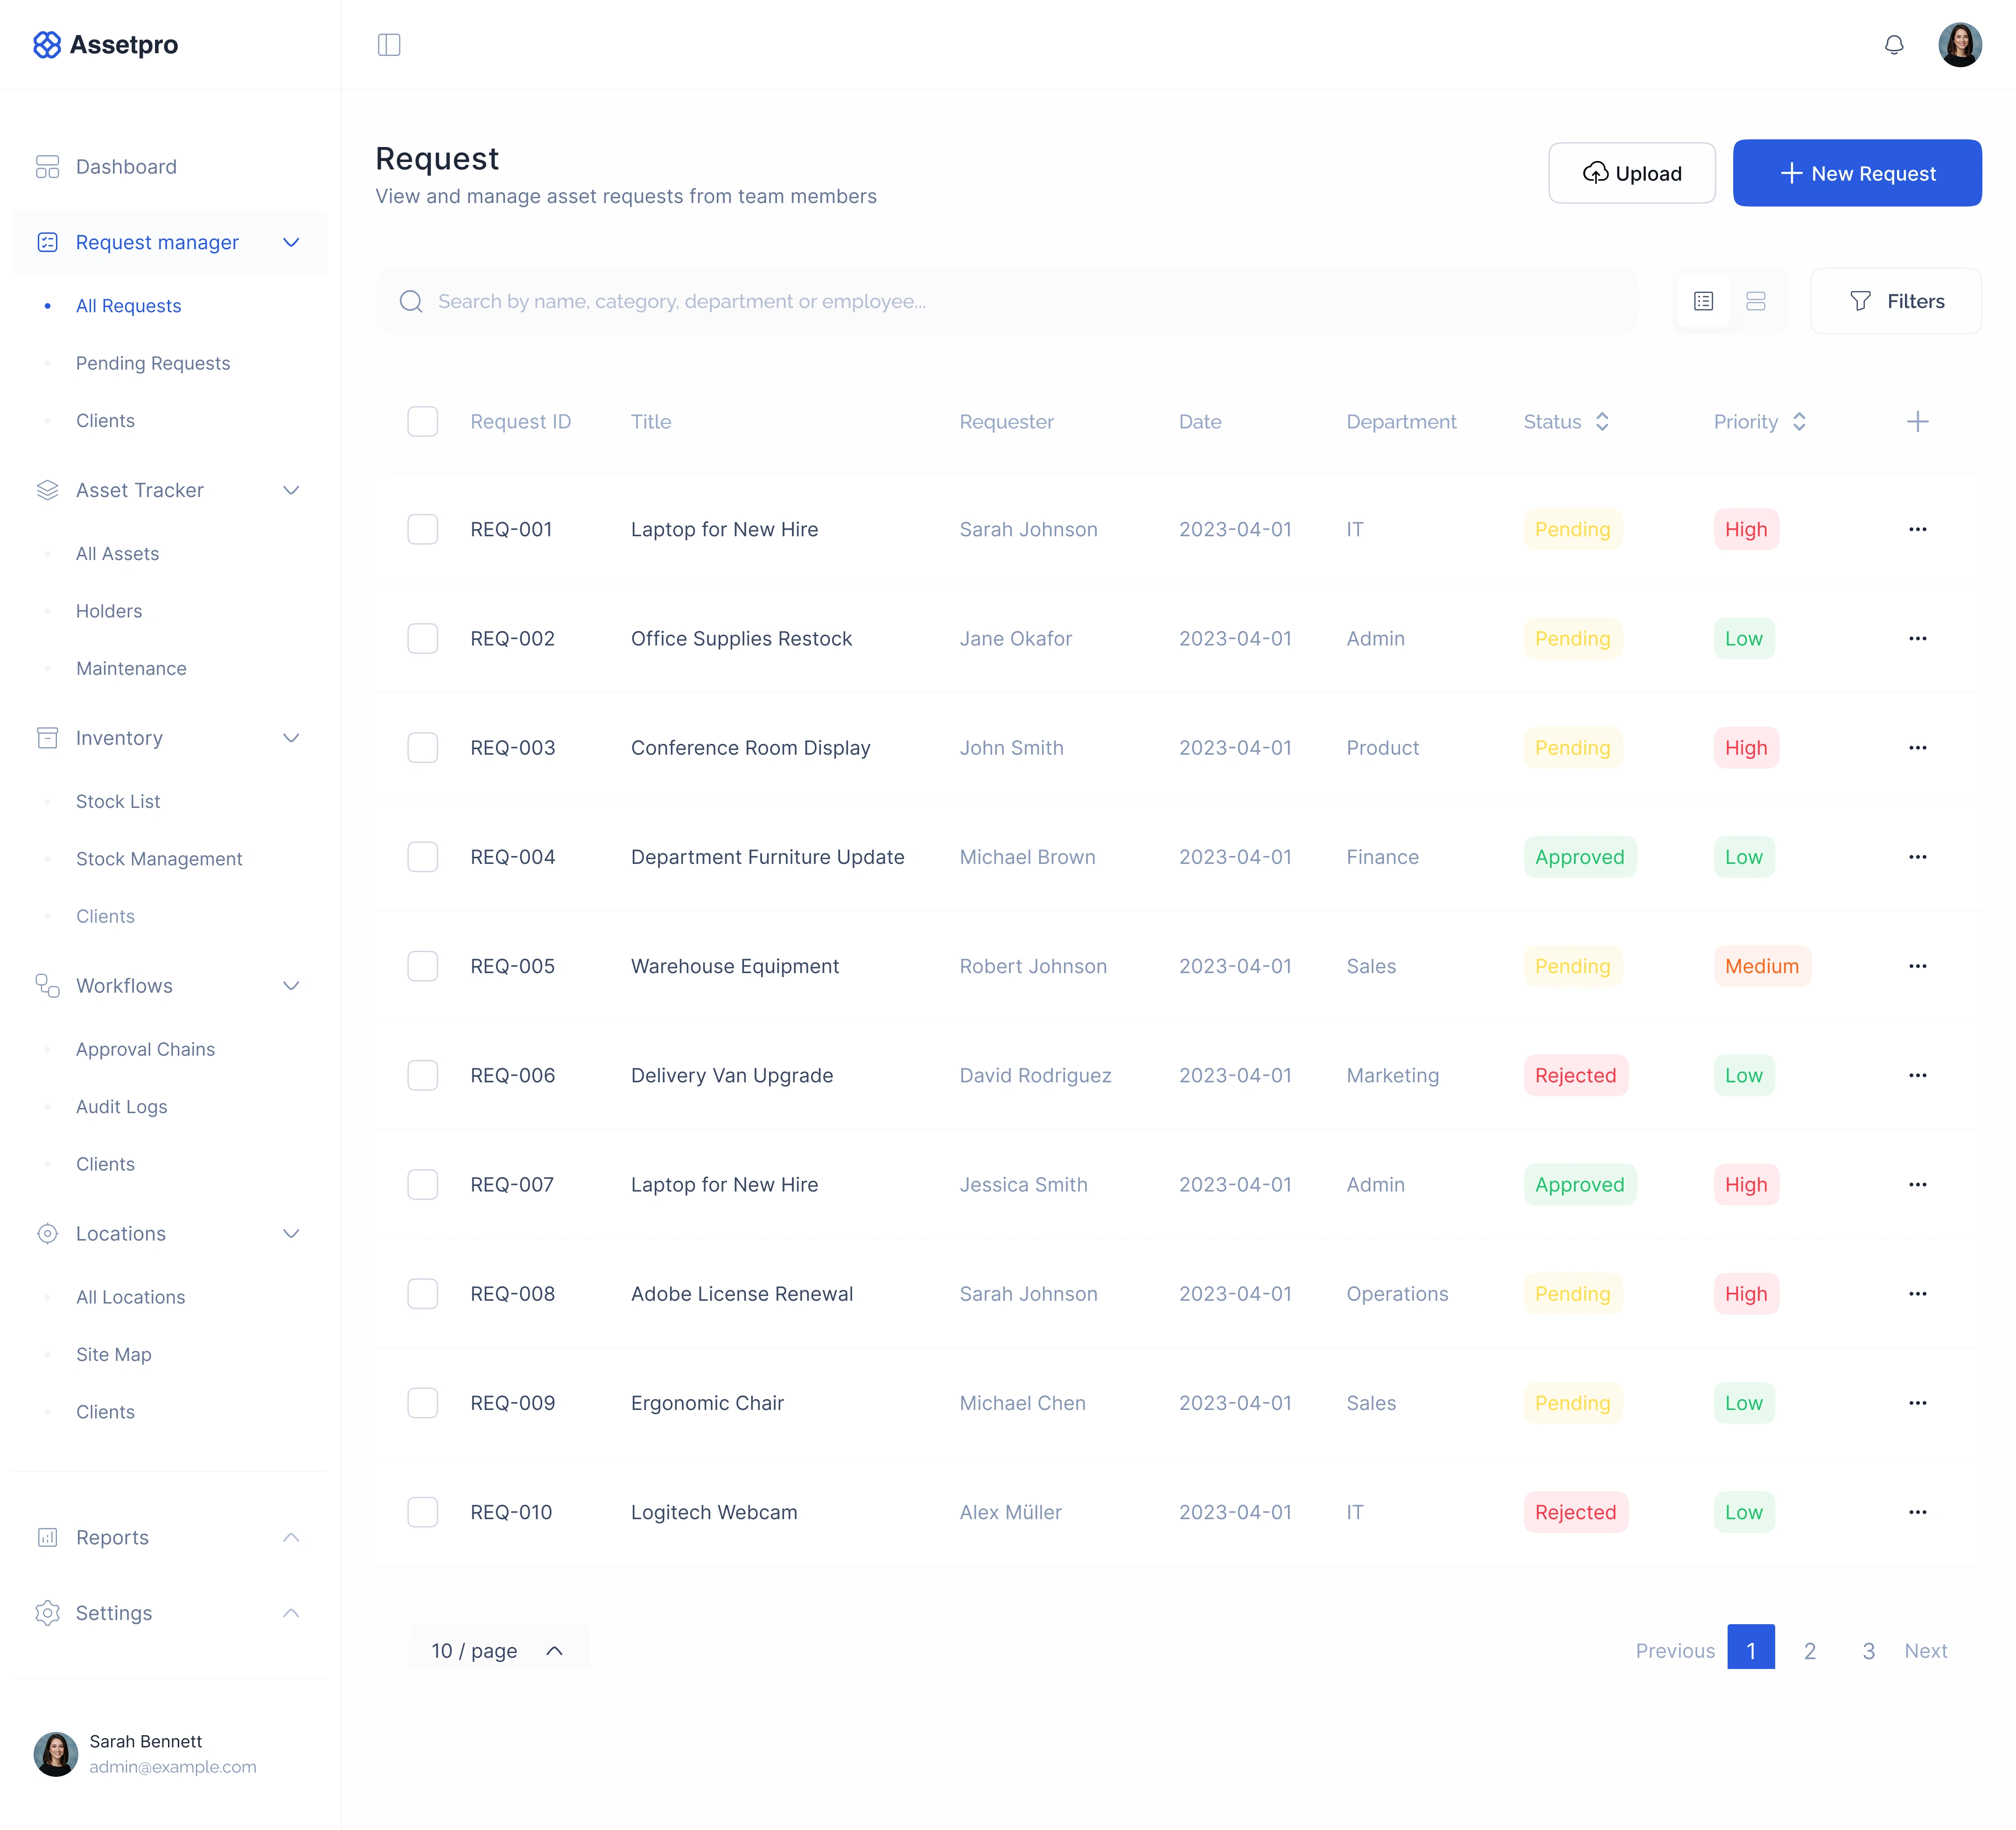Viewport: 2016px width, 1830px height.
Task: Collapse the Asset Tracker section
Action: pyautogui.click(x=291, y=490)
